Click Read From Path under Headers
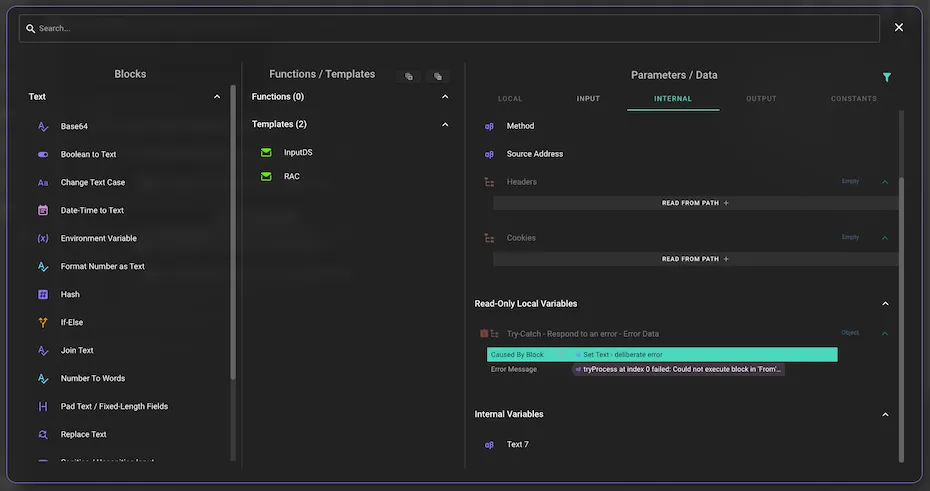Screen dimensions: 930x491 [x=695, y=203]
